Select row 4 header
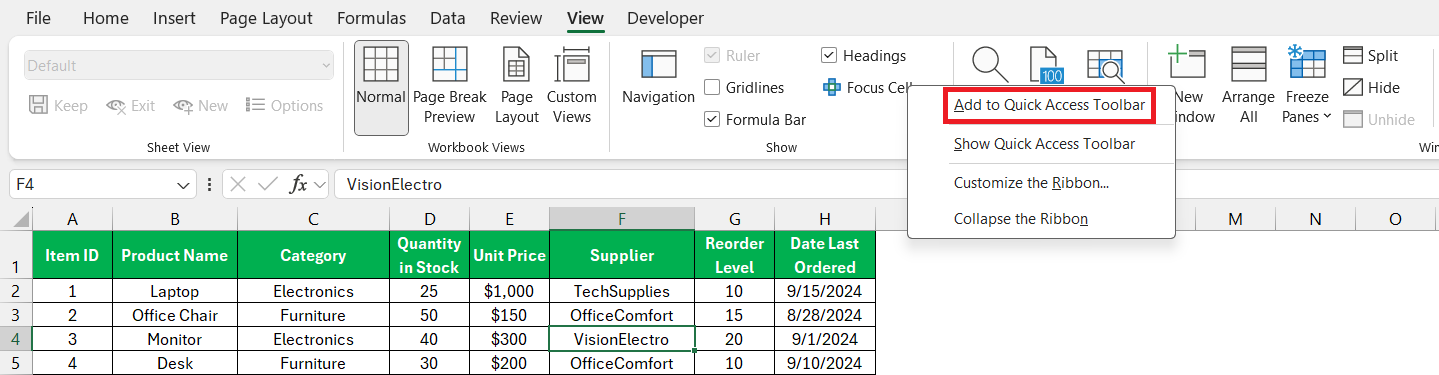 [16, 339]
